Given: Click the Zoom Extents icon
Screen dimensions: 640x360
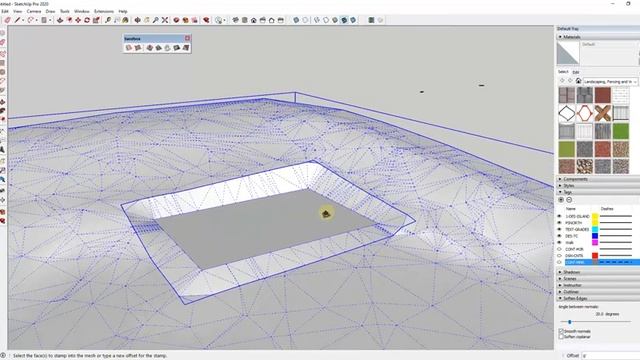Looking at the screenshot, I should coord(165,20).
